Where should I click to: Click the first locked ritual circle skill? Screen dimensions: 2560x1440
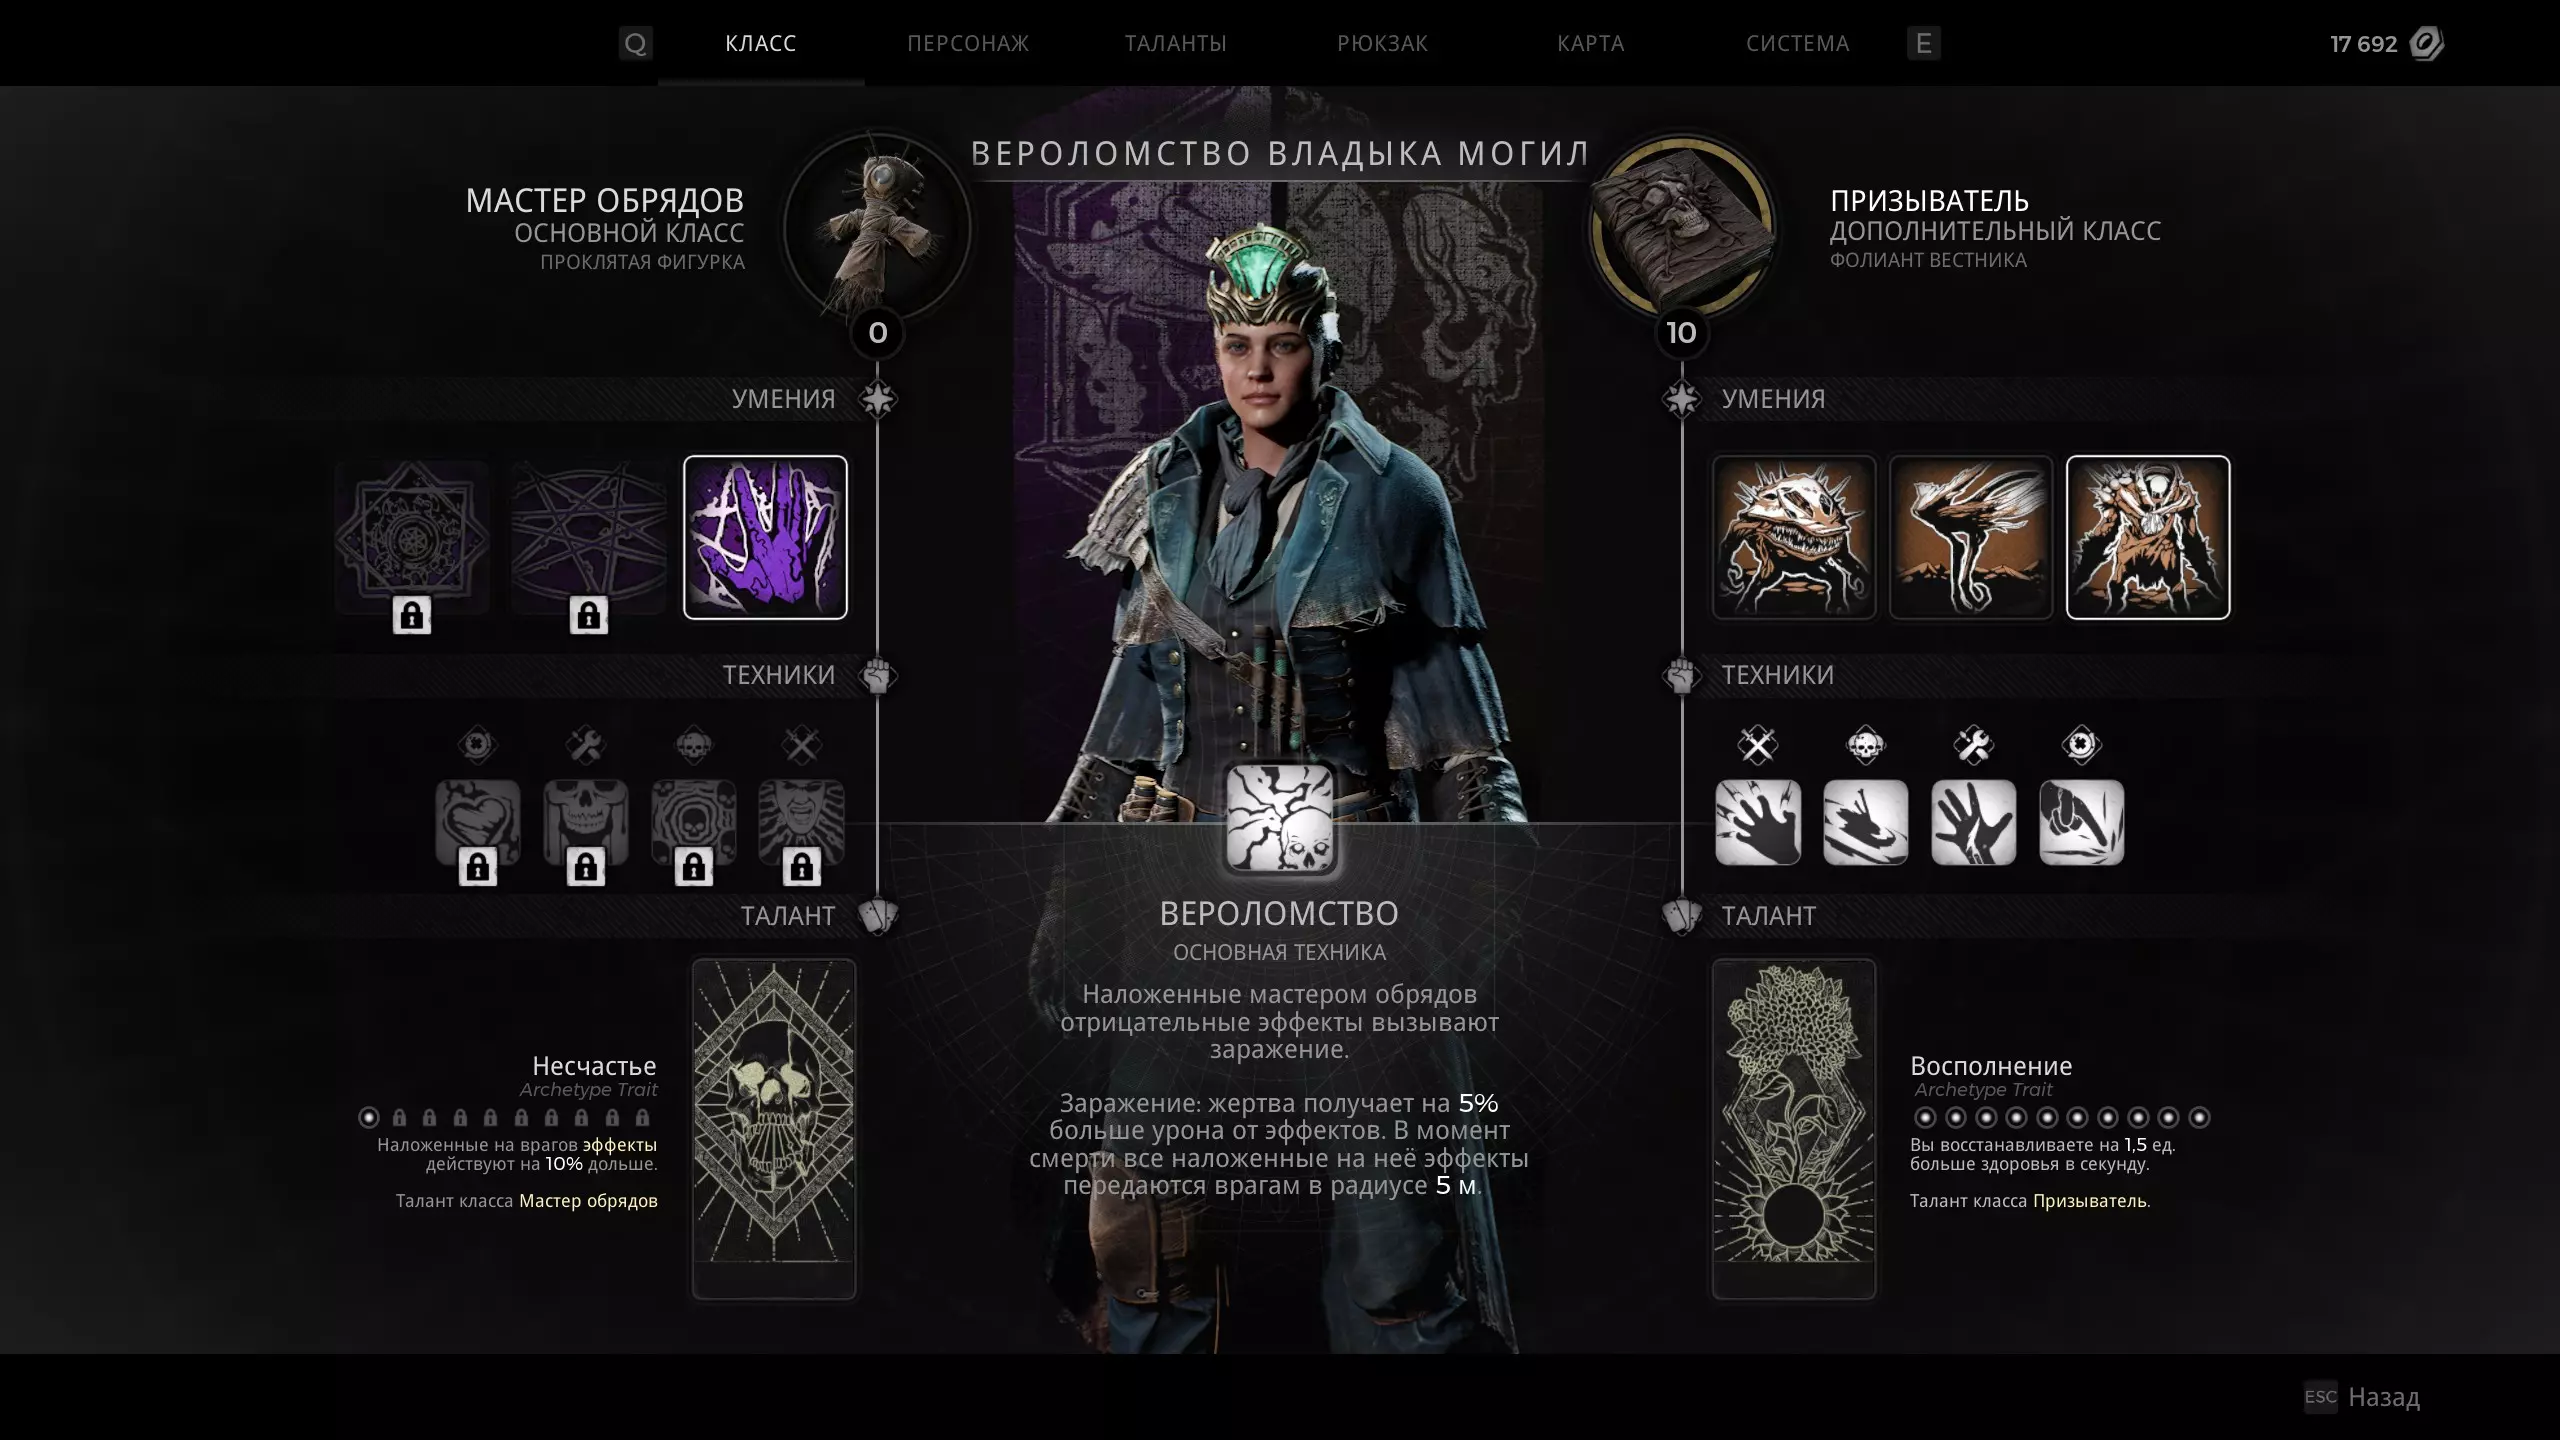[412, 538]
